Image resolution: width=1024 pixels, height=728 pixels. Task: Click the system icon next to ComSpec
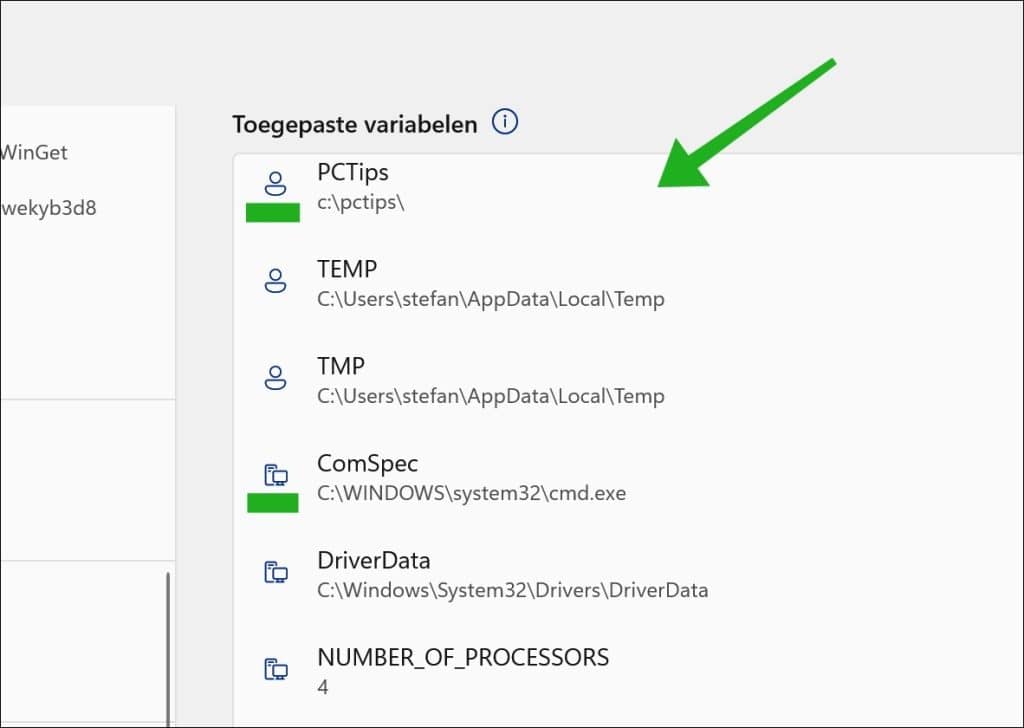pos(276,475)
